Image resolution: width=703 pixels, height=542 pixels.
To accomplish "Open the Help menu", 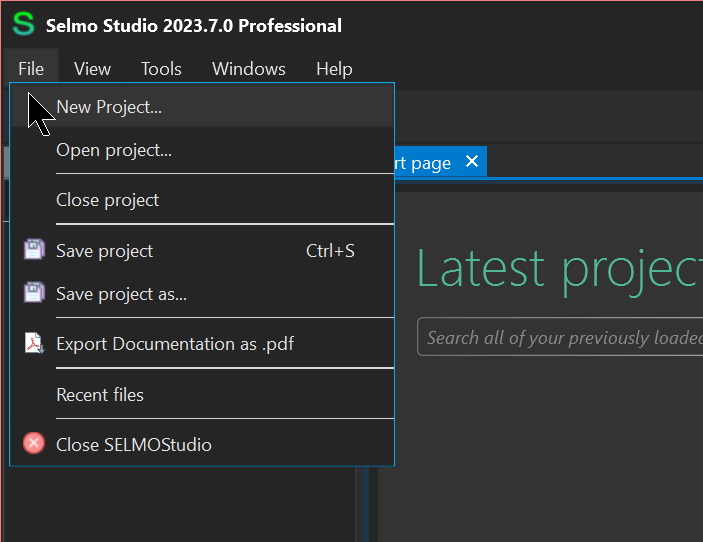I will pyautogui.click(x=334, y=69).
